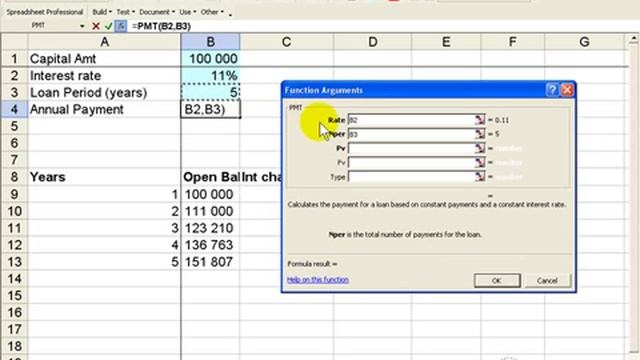Screen dimensions: 640x360
Task: Click into the Nper input field
Action: pyautogui.click(x=411, y=134)
